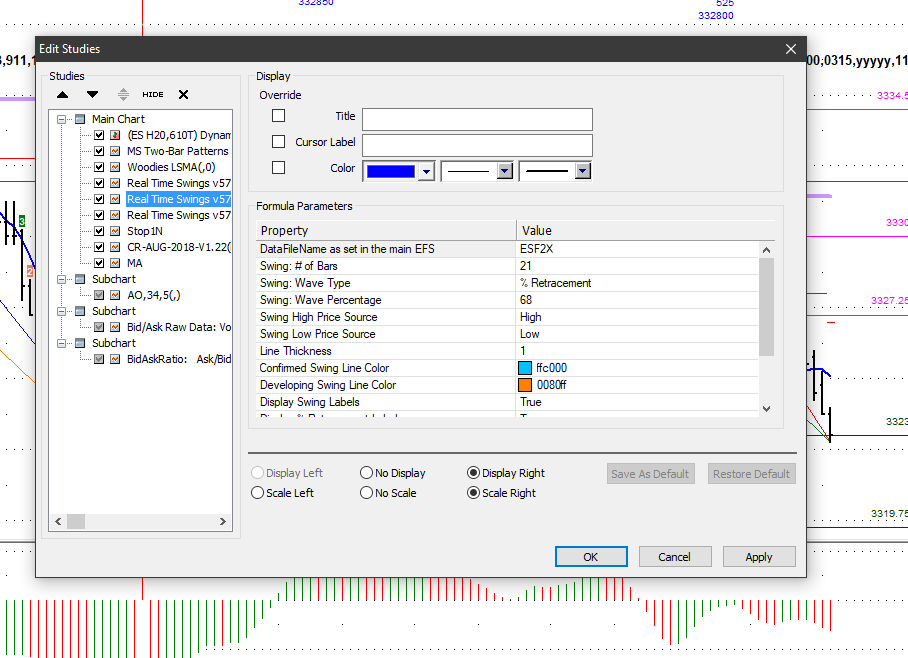Enable the Title override checkbox
The height and width of the screenshot is (658, 908).
tap(279, 116)
